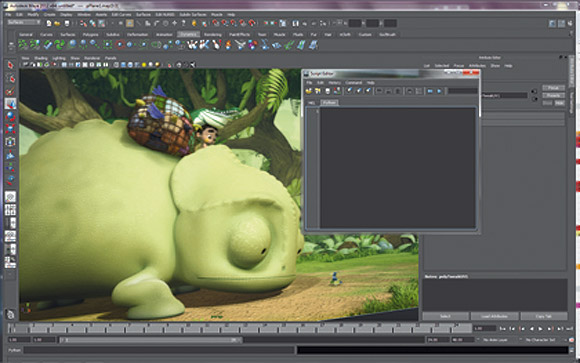The height and width of the screenshot is (363, 580).
Task: Switch to the Dynamics shelf tab
Action: (189, 34)
